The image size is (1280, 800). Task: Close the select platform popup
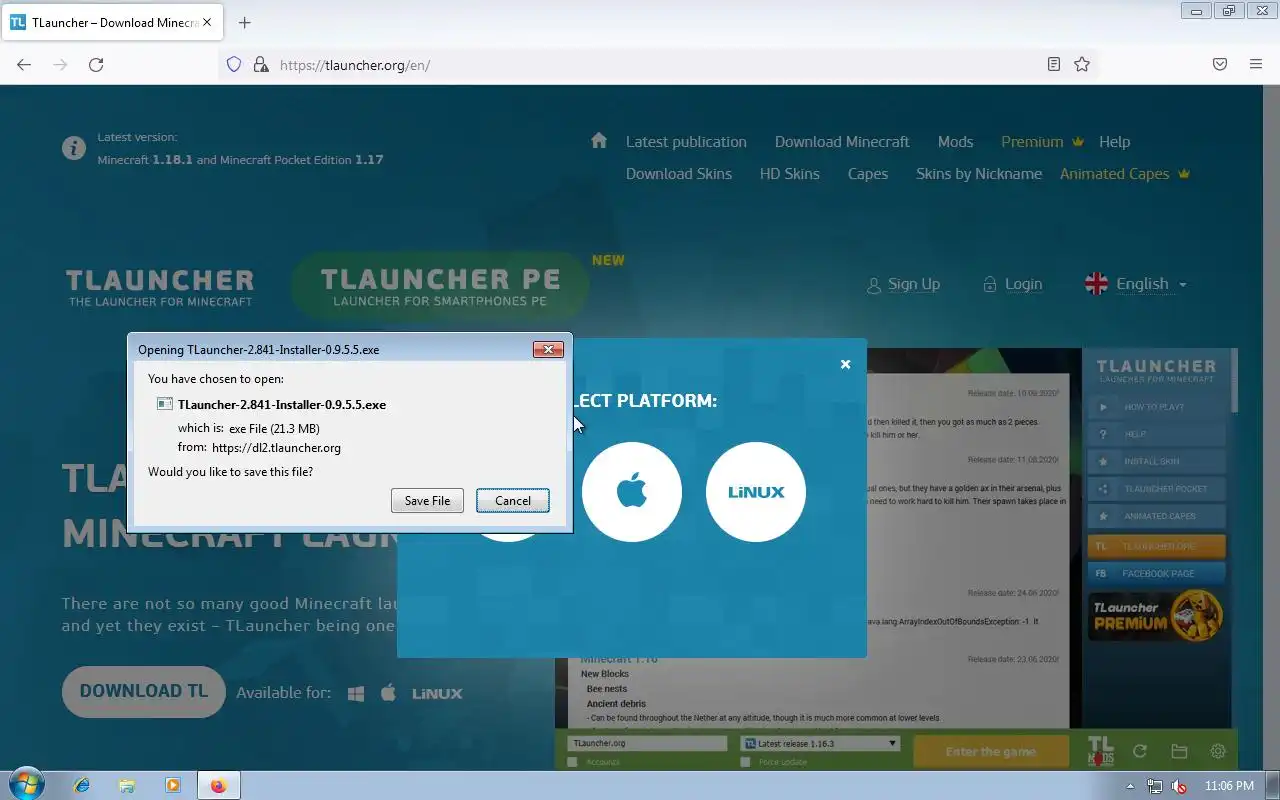click(x=845, y=364)
